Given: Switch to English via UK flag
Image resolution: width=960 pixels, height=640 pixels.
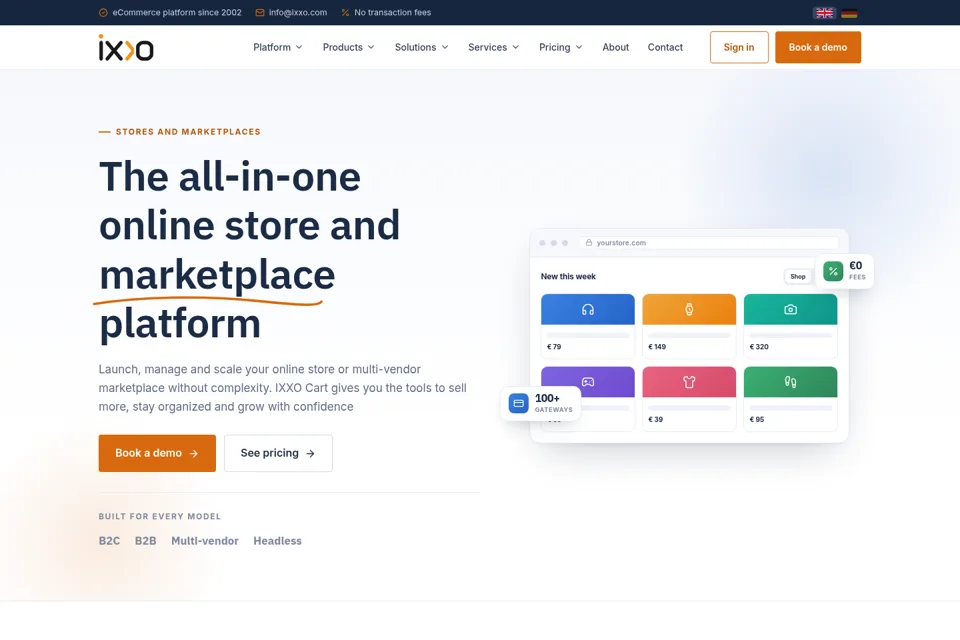Looking at the screenshot, I should click(824, 13).
